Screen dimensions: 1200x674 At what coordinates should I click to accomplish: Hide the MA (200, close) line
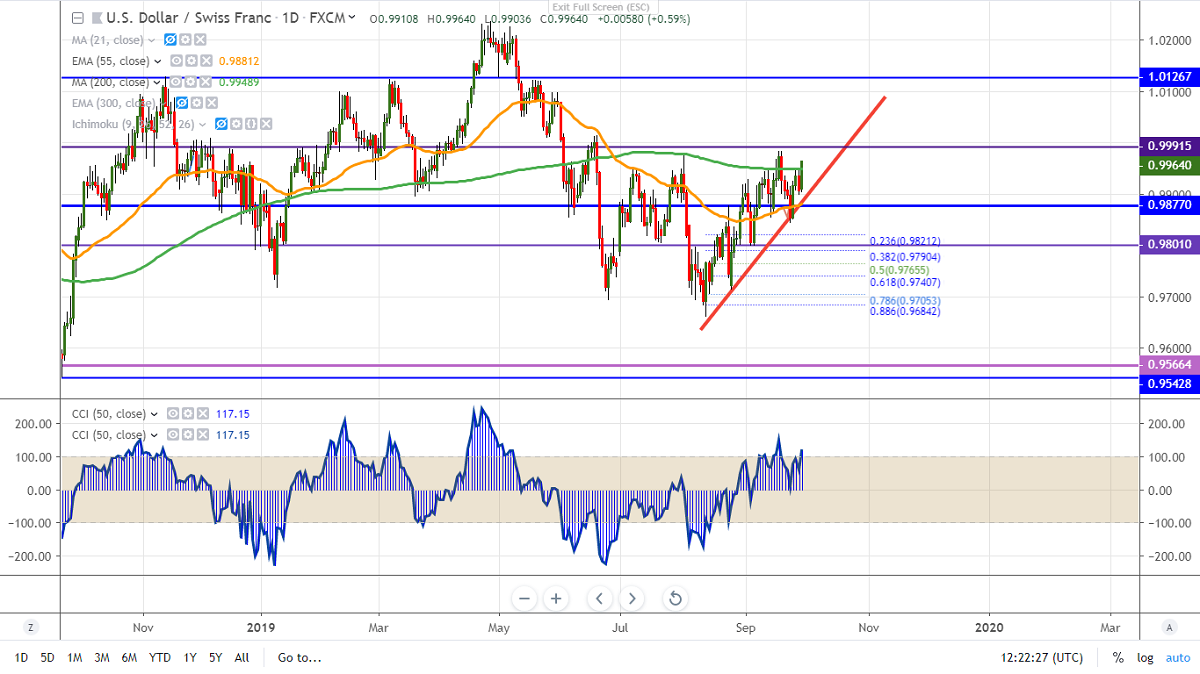[x=176, y=82]
